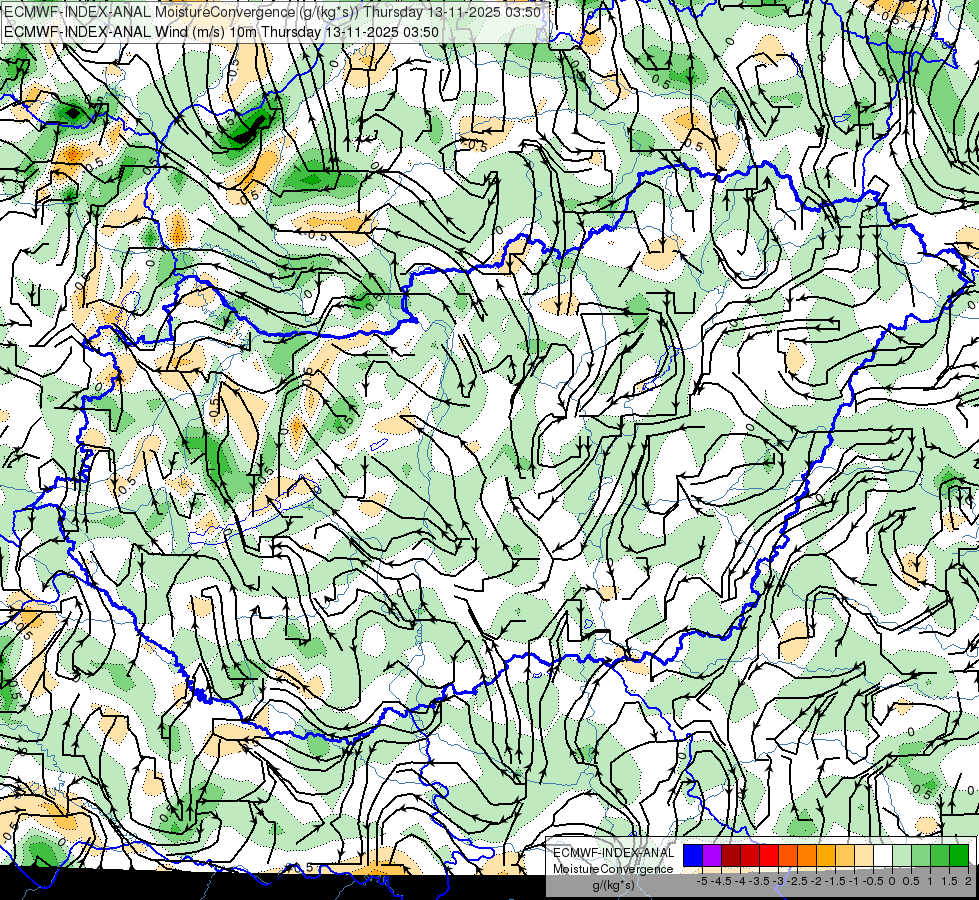Click the amber swatch between -2 and -1.5
The image size is (979, 900).
coord(826,855)
